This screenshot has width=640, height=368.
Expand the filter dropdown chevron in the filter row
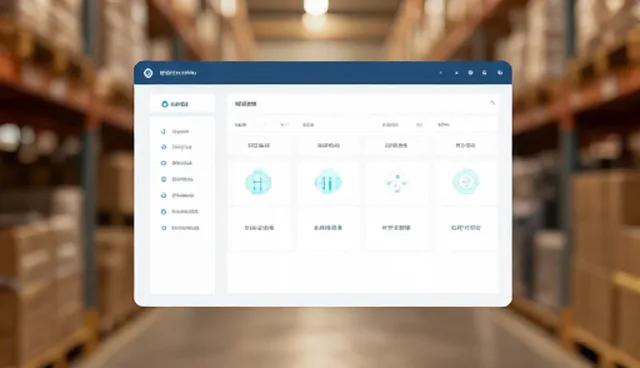pos(282,125)
